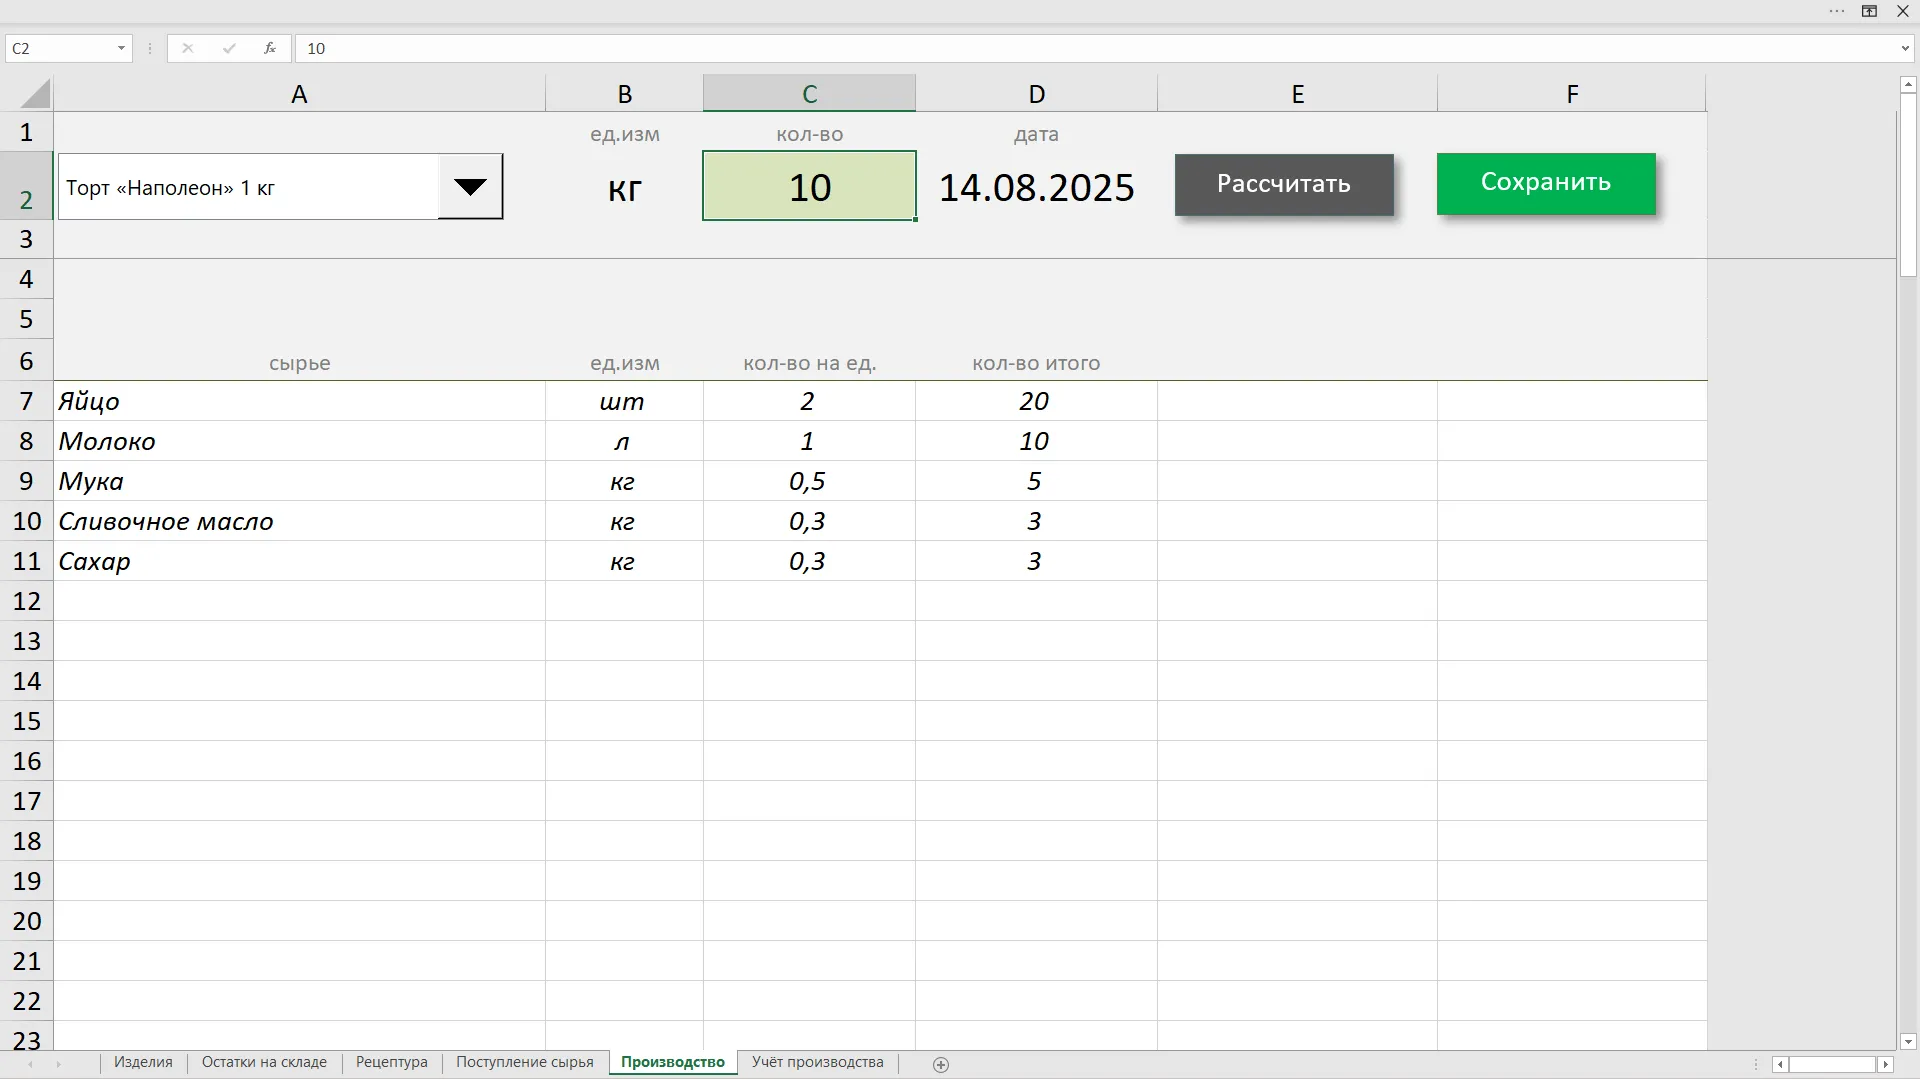Viewport: 1920px width, 1080px height.
Task: Click previous sheet navigation arrow
Action: coord(30,1065)
